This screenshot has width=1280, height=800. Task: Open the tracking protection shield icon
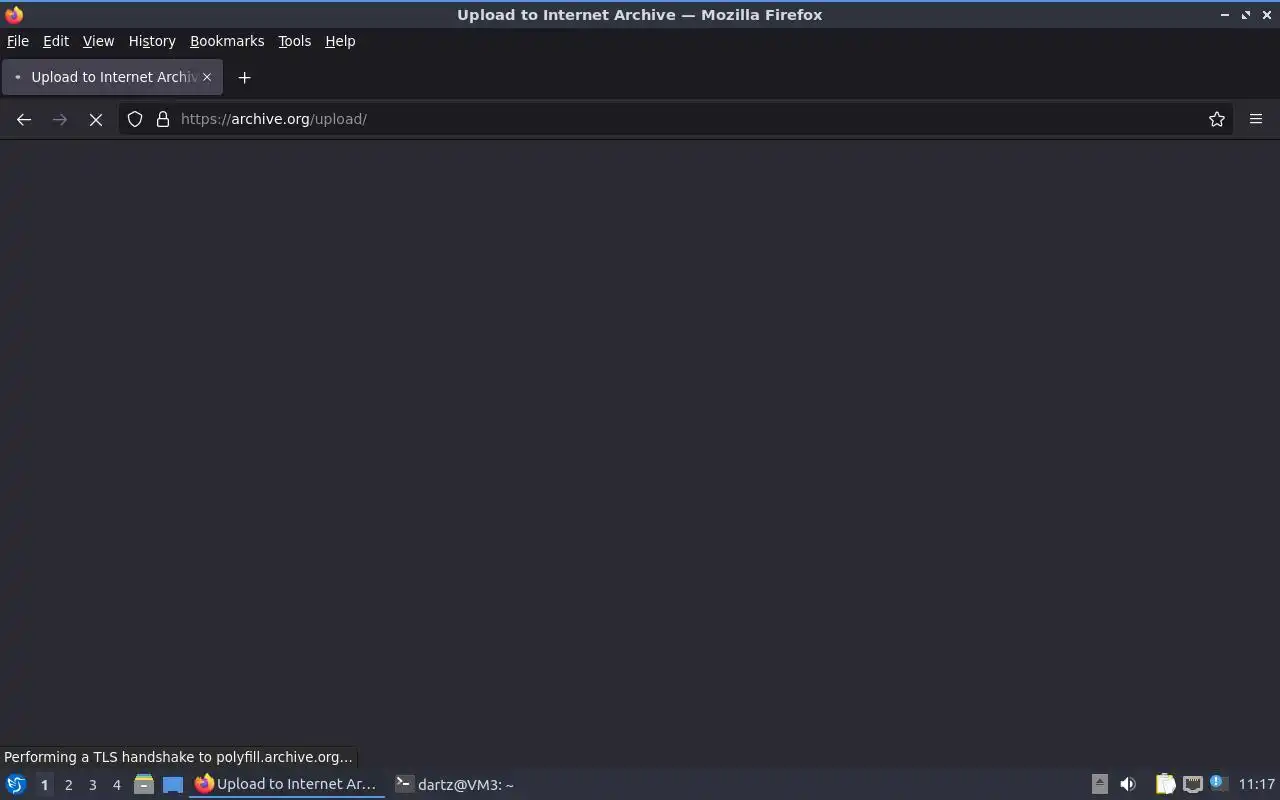coord(135,119)
